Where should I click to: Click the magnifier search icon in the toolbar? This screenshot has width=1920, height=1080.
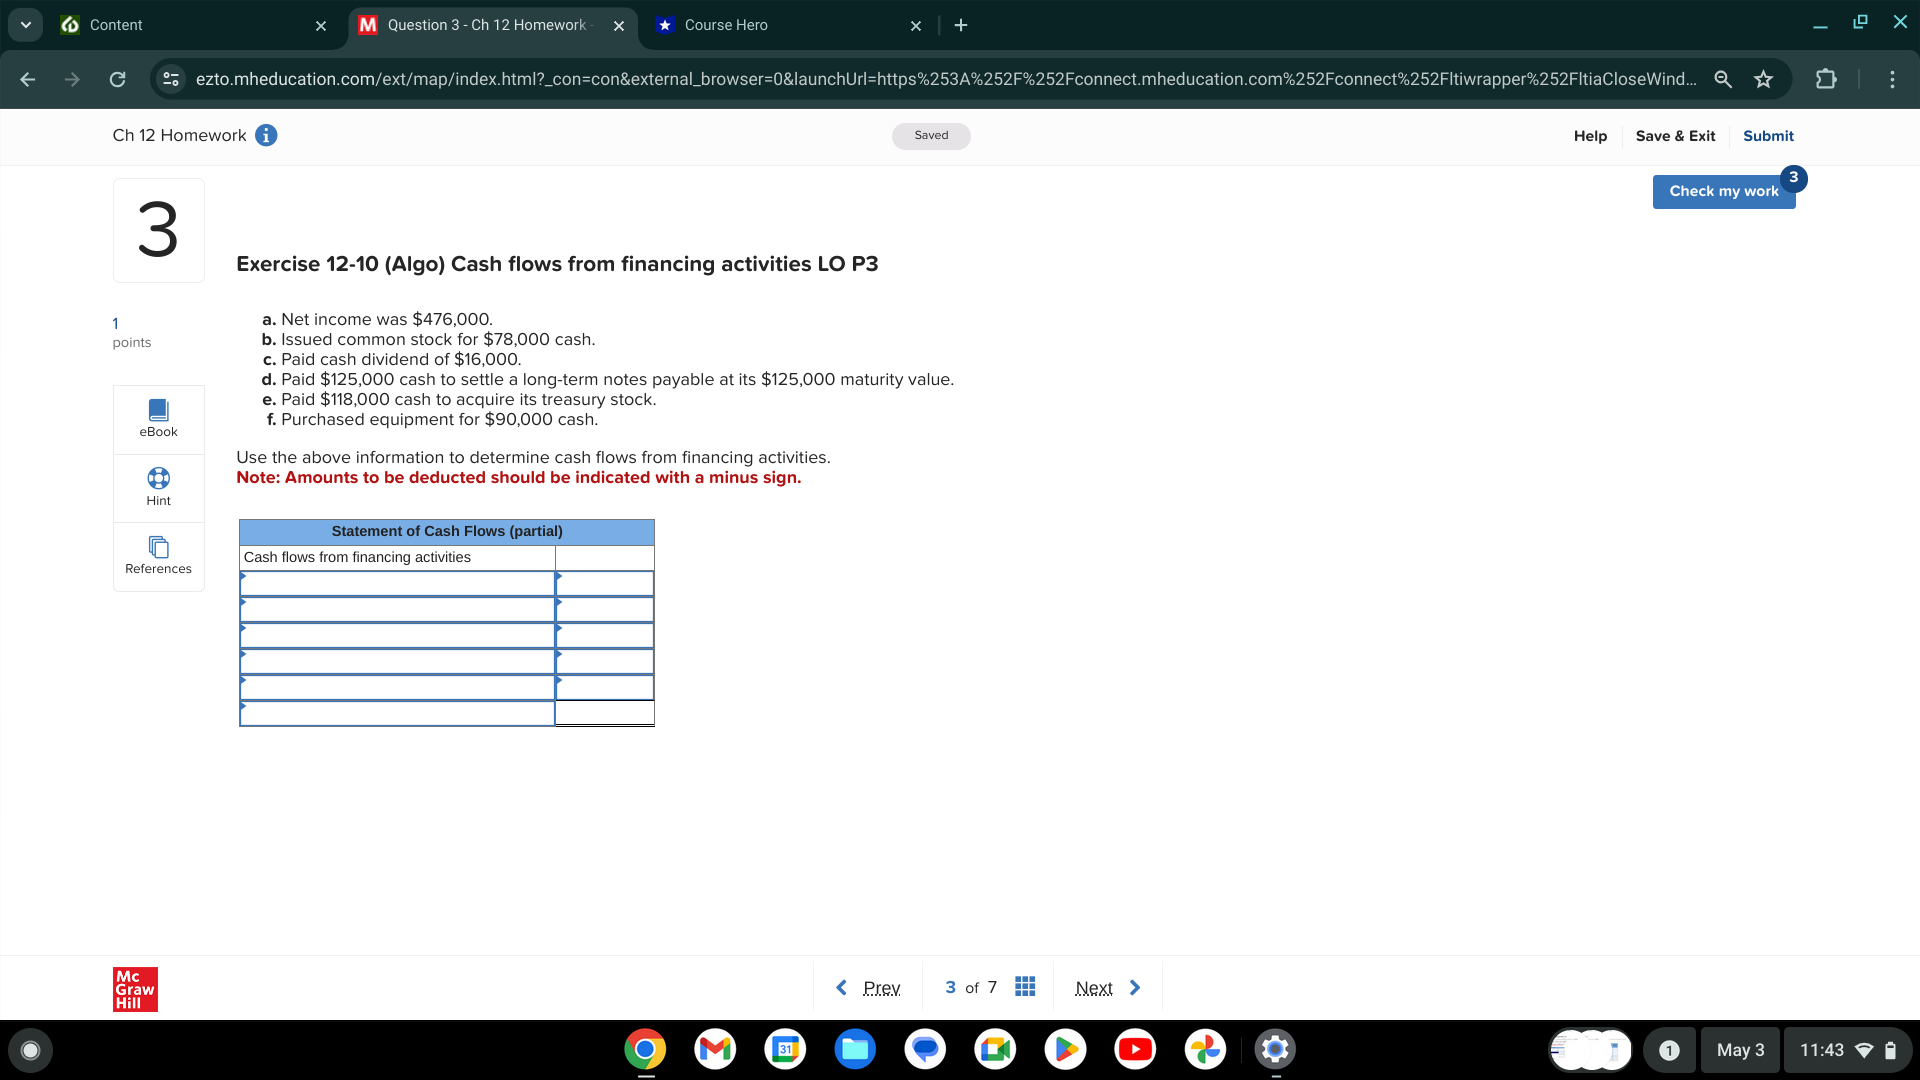click(x=1722, y=79)
